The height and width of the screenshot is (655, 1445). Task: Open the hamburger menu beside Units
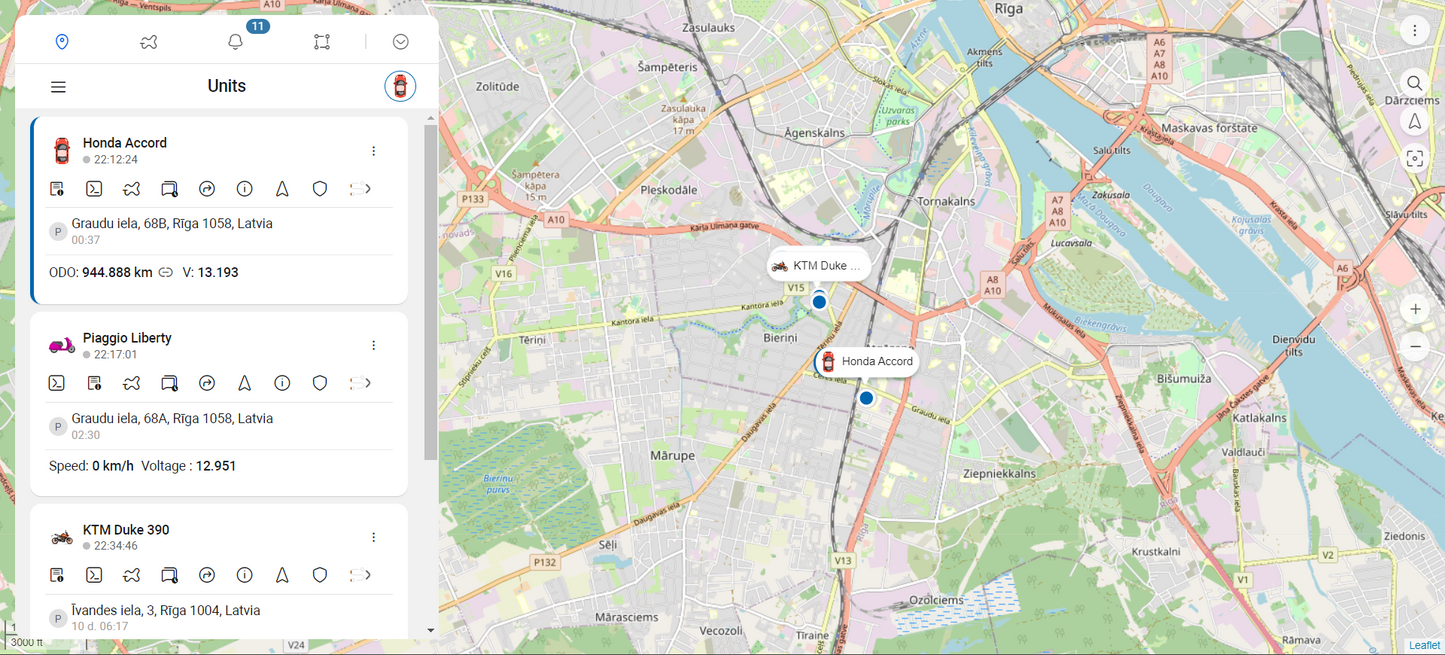pyautogui.click(x=58, y=87)
